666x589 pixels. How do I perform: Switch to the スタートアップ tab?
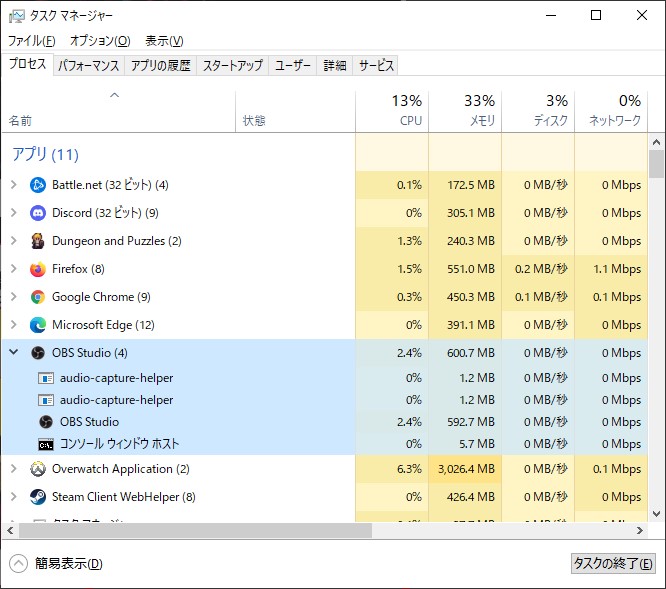pyautogui.click(x=232, y=65)
